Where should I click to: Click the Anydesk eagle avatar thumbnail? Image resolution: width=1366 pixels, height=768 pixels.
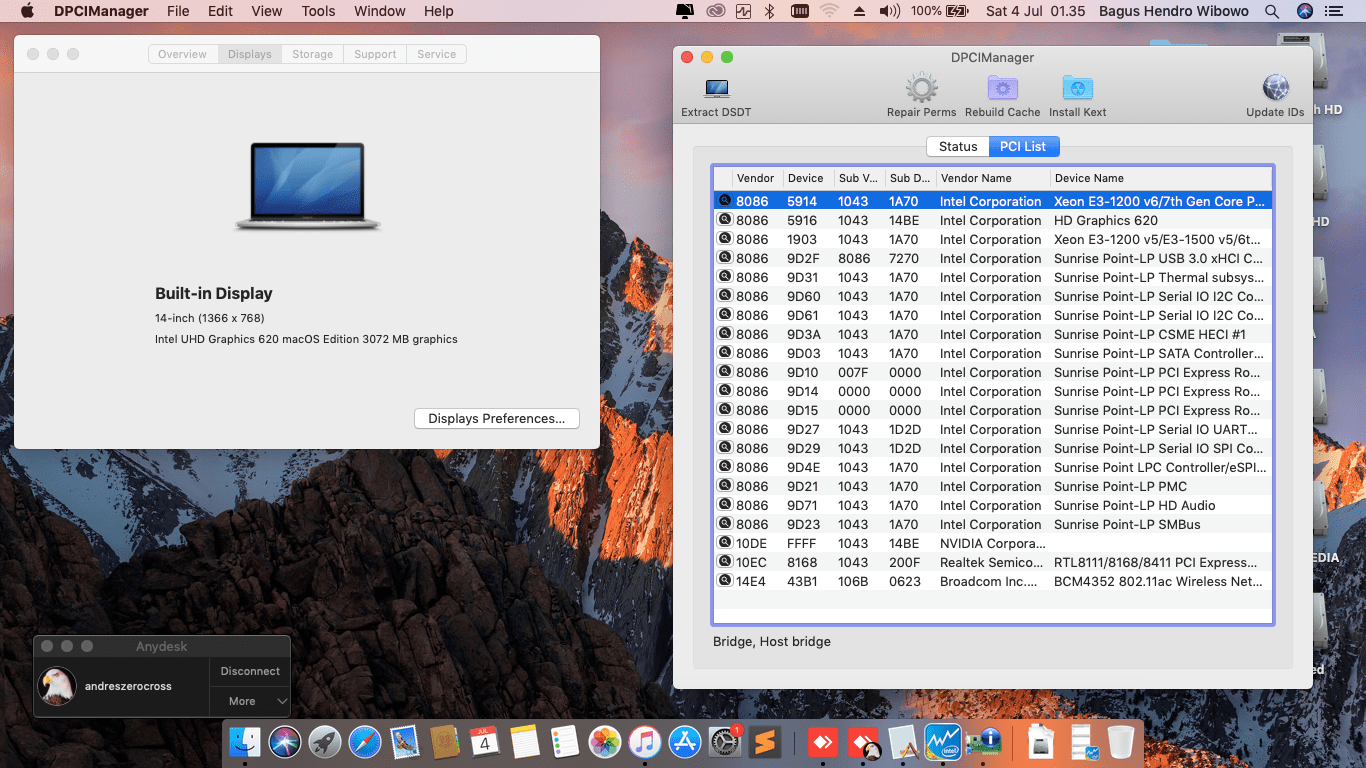(x=56, y=686)
